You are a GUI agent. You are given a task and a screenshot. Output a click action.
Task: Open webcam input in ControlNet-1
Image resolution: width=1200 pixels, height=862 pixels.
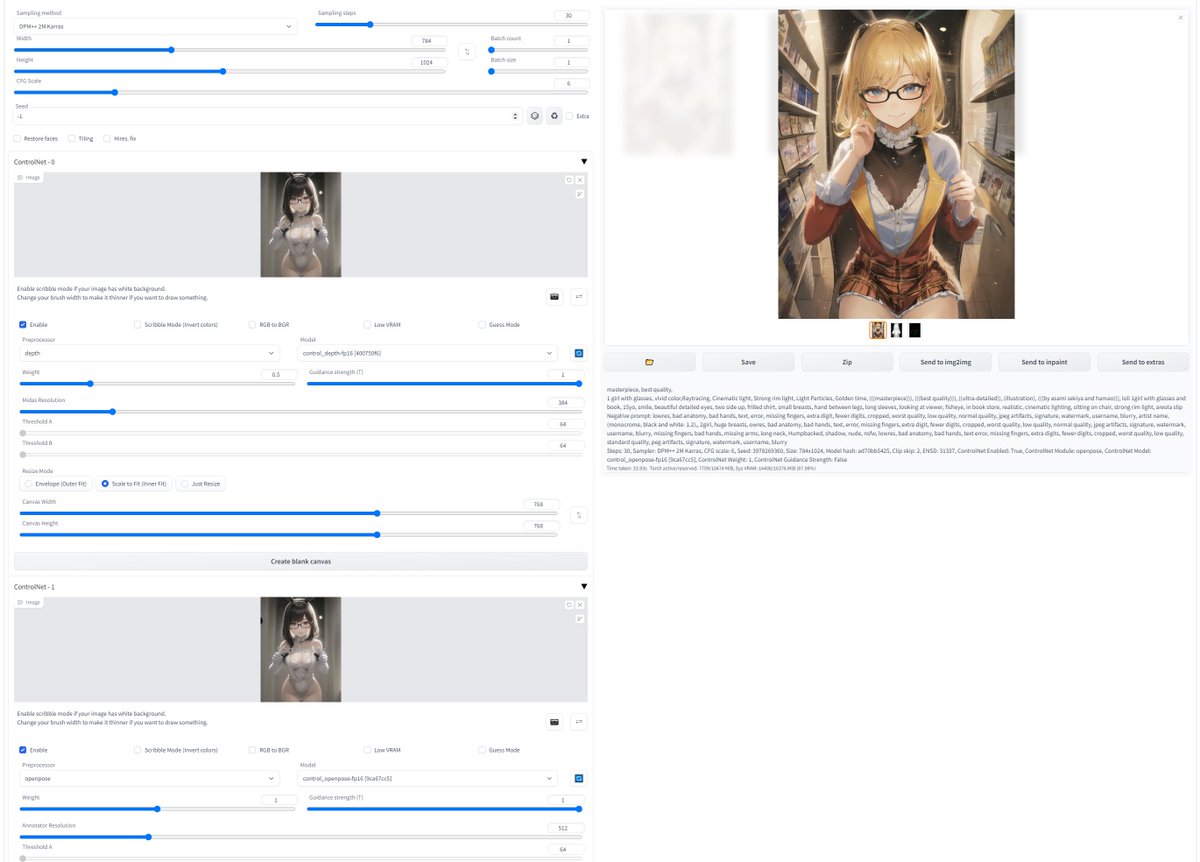[x=555, y=721]
